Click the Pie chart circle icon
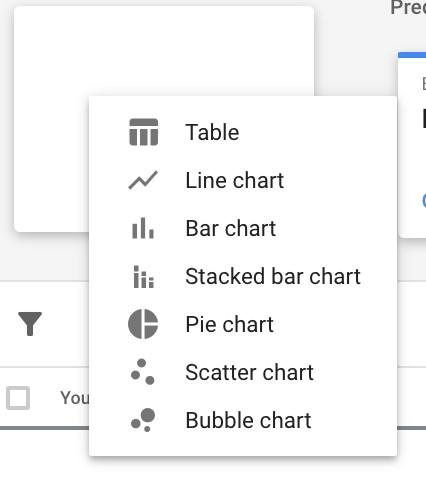This screenshot has height=480, width=426. [x=143, y=324]
